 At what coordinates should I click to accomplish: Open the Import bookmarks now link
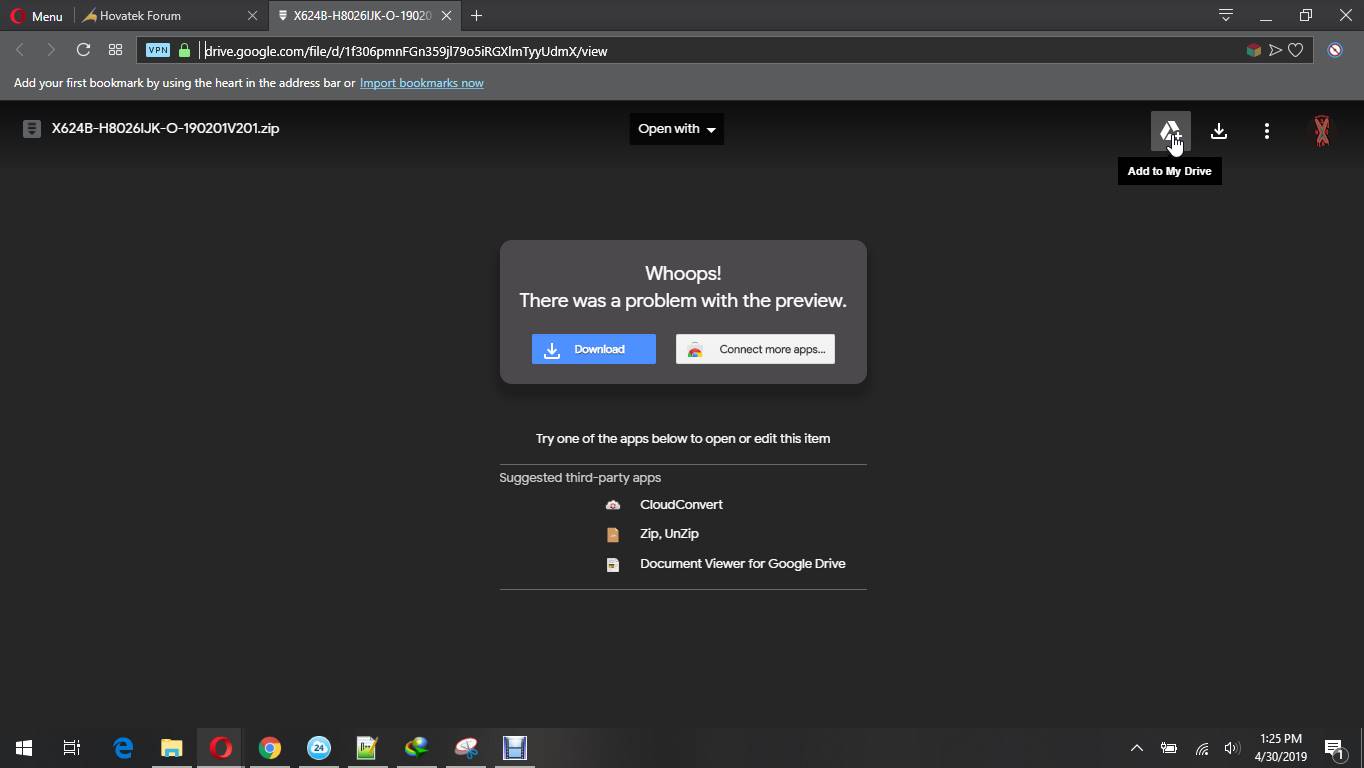(421, 83)
